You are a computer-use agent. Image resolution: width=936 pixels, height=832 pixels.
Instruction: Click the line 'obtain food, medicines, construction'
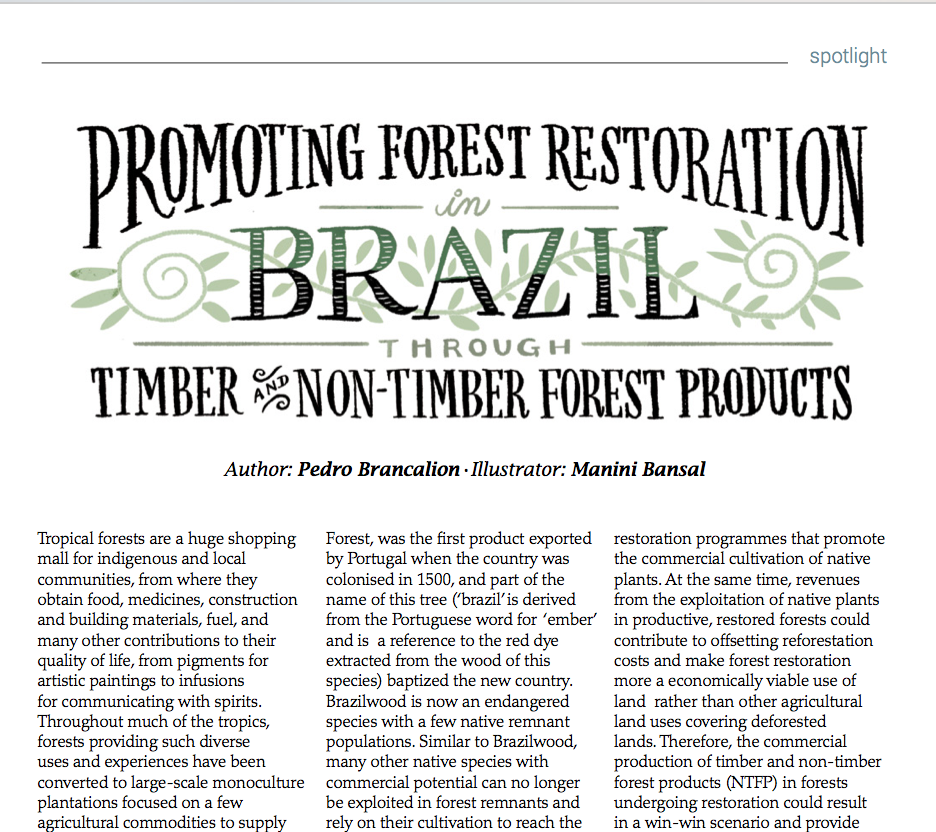tap(167, 599)
